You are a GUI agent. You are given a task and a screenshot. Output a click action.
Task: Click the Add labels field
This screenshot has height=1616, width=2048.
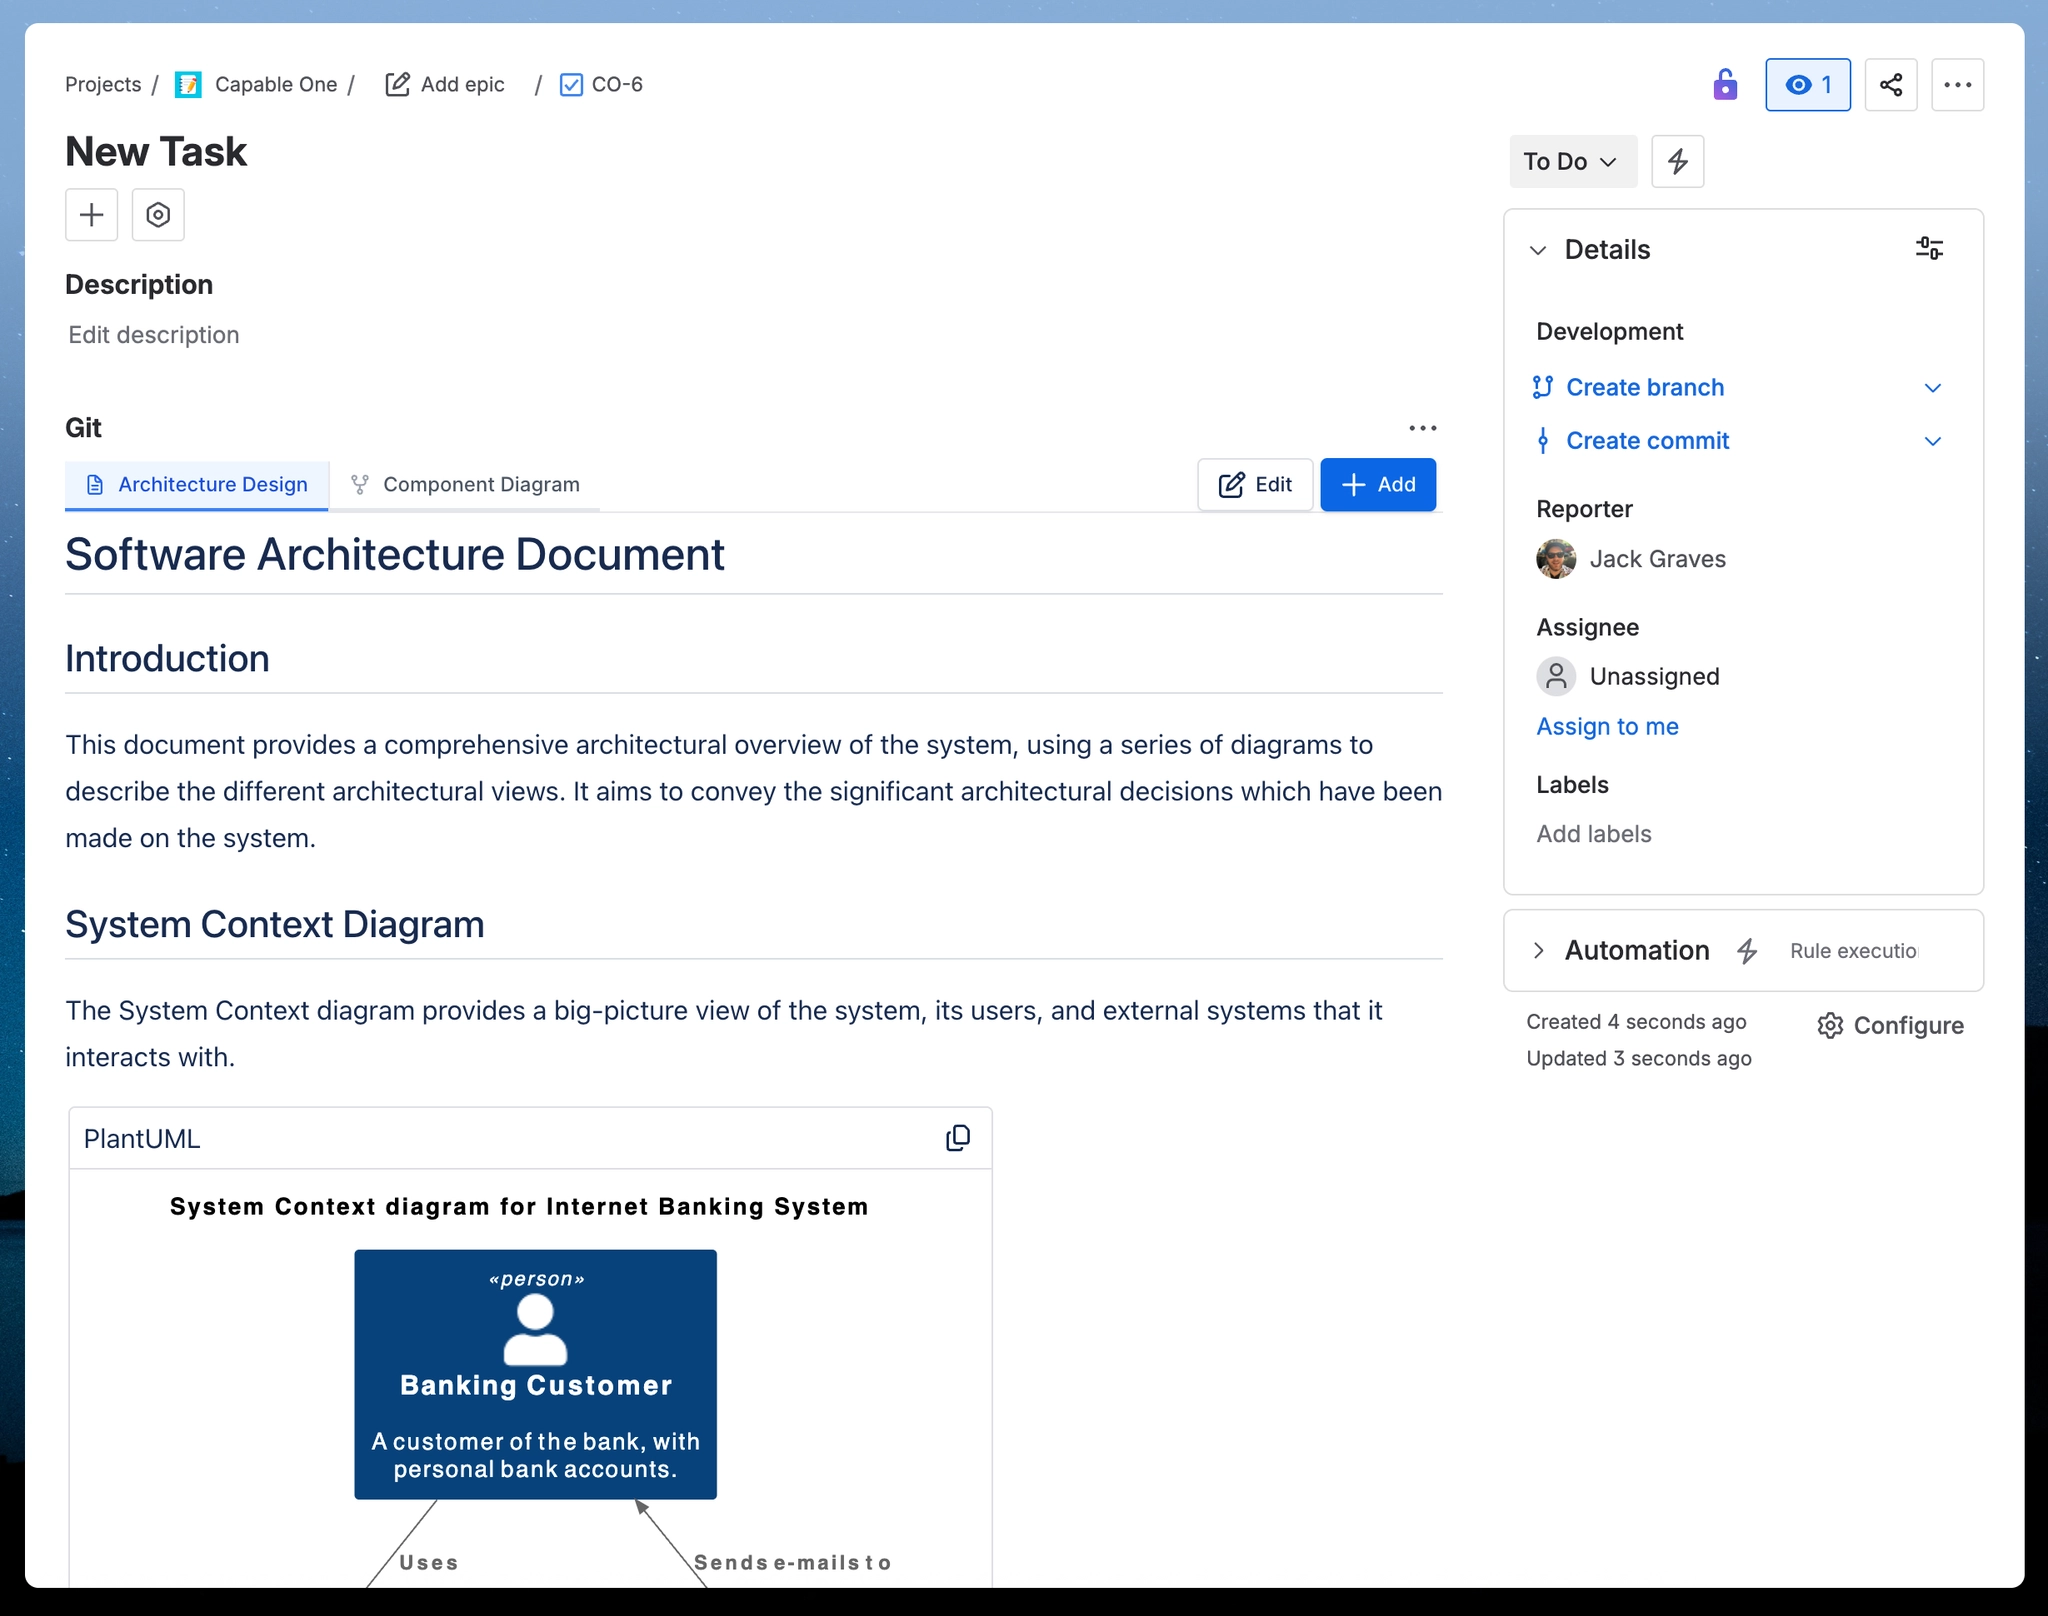click(1594, 834)
